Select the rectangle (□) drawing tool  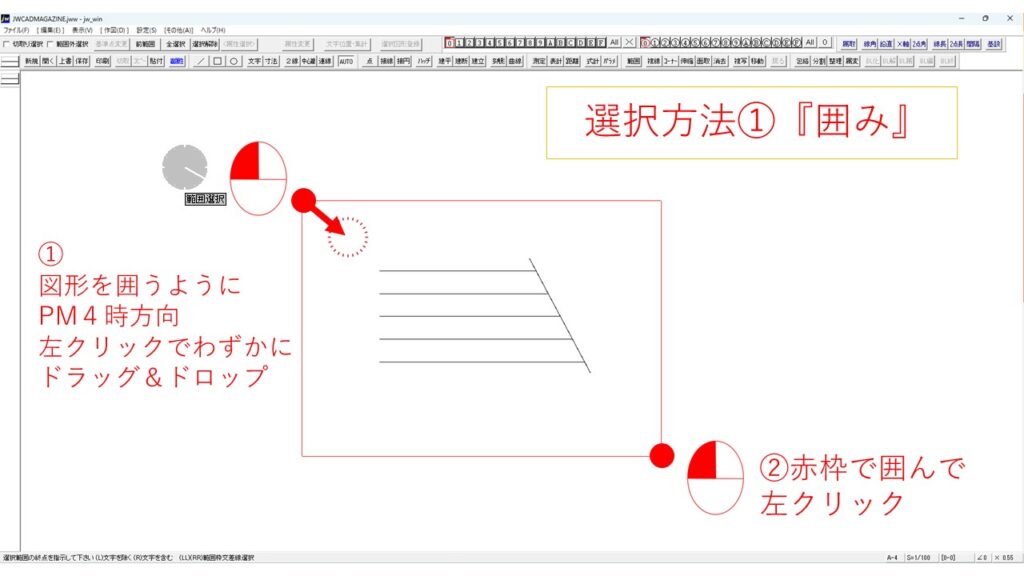pos(217,61)
